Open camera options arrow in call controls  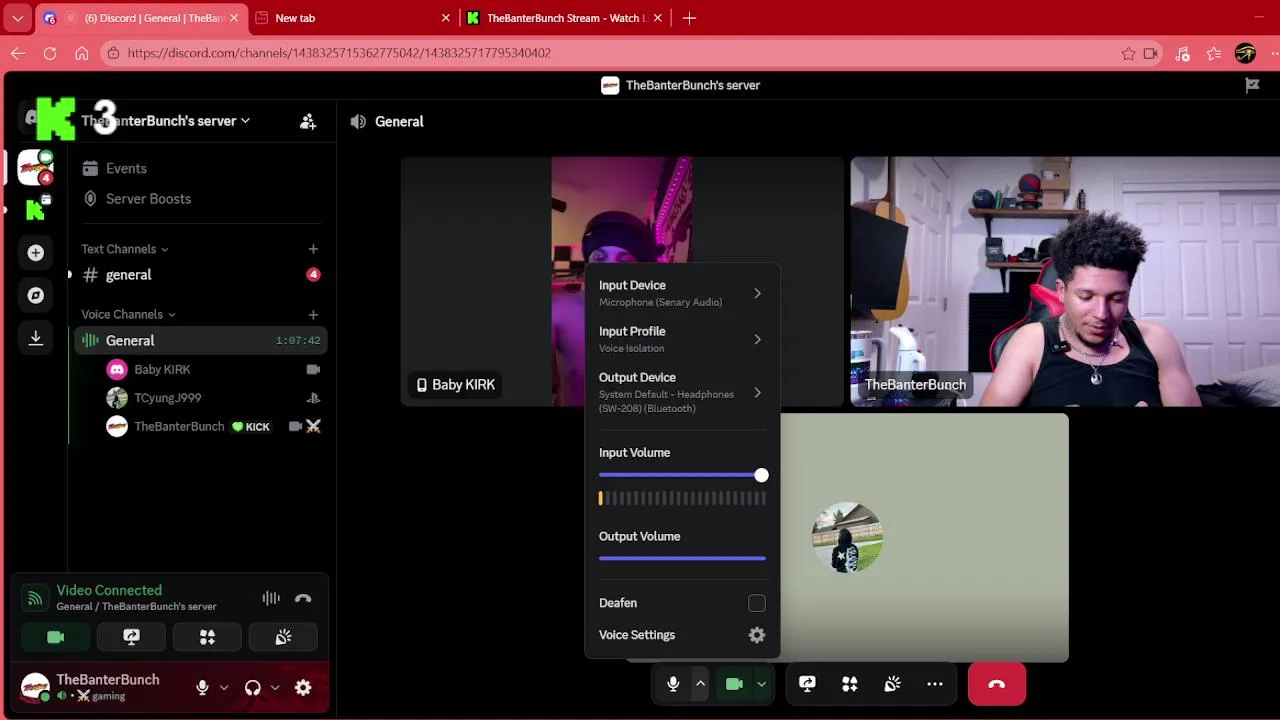(x=761, y=684)
